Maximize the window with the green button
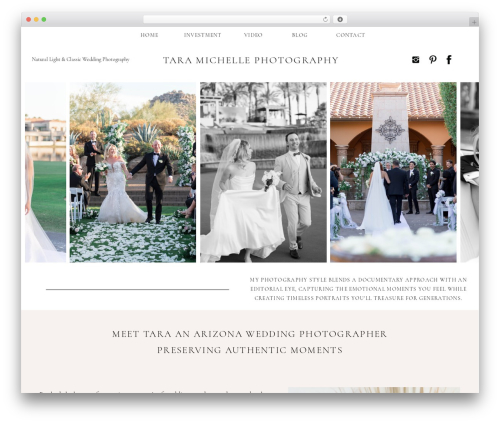The width and height of the screenshot is (500, 423). (x=44, y=20)
